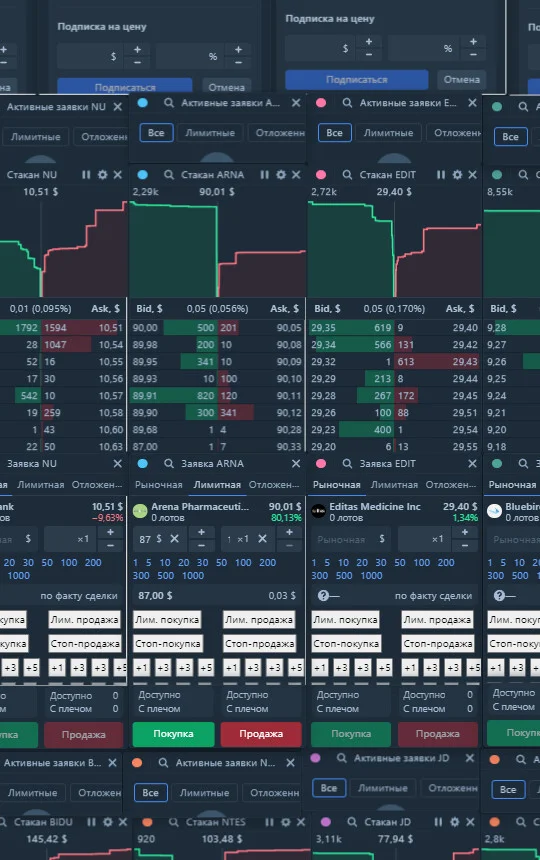Image resolution: width=540 pixels, height=860 pixels.
Task: Open settings gear of Стакан NU
Action: 103,174
